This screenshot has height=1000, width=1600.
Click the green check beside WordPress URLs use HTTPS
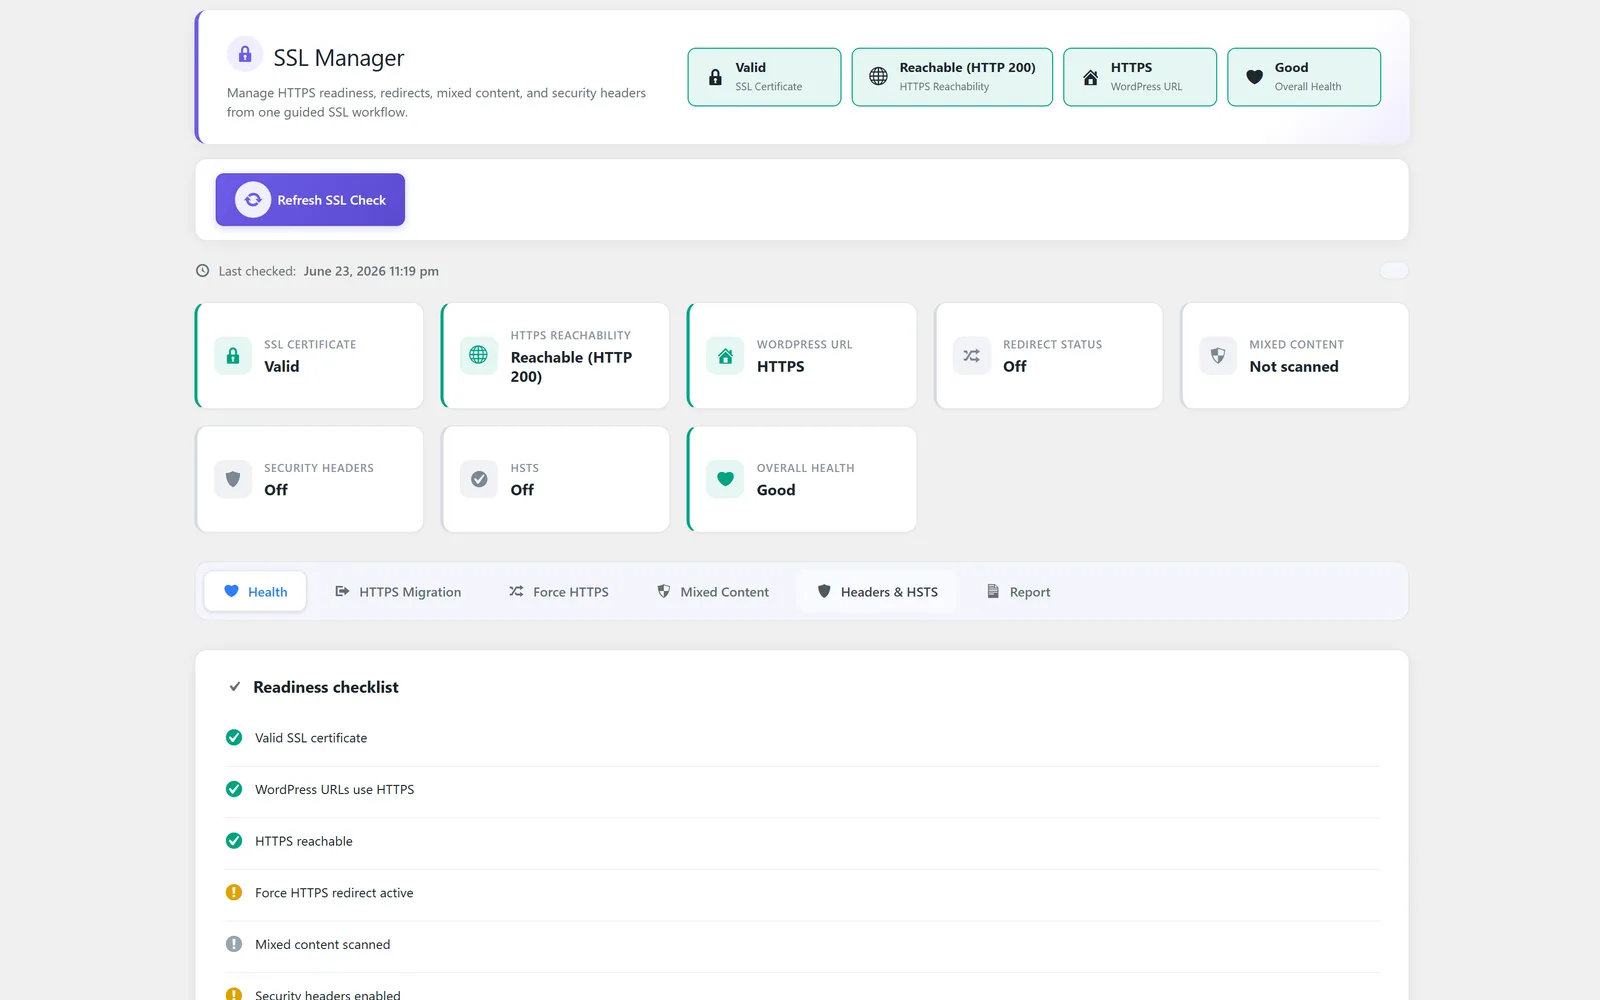pos(234,789)
